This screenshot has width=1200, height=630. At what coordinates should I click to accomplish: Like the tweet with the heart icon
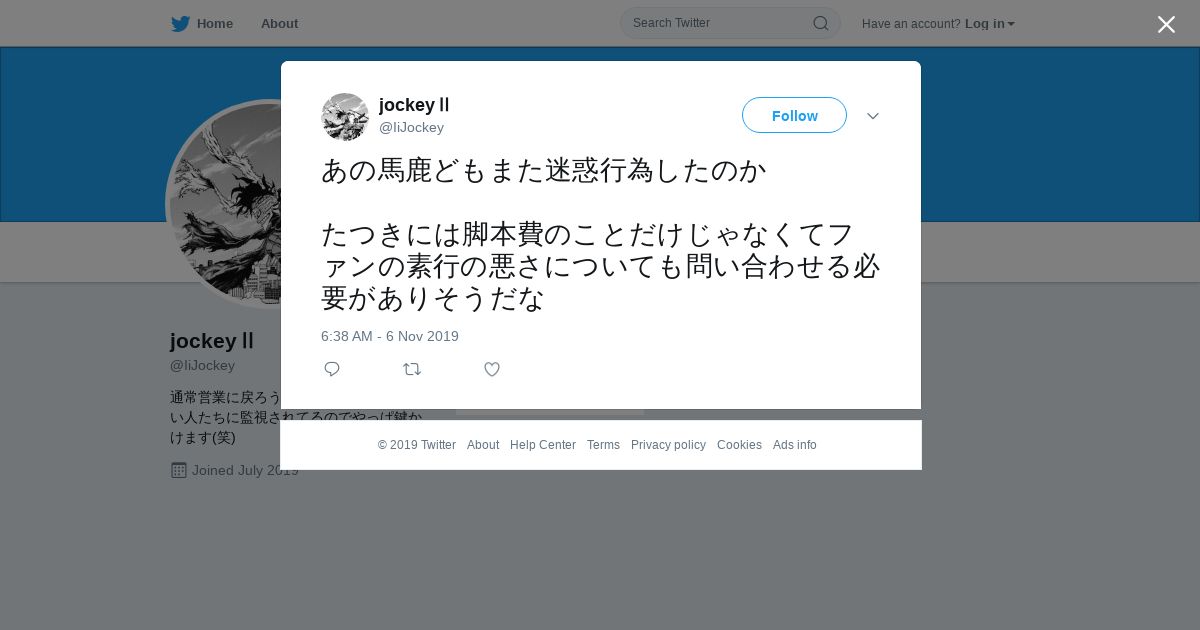tap(492, 369)
